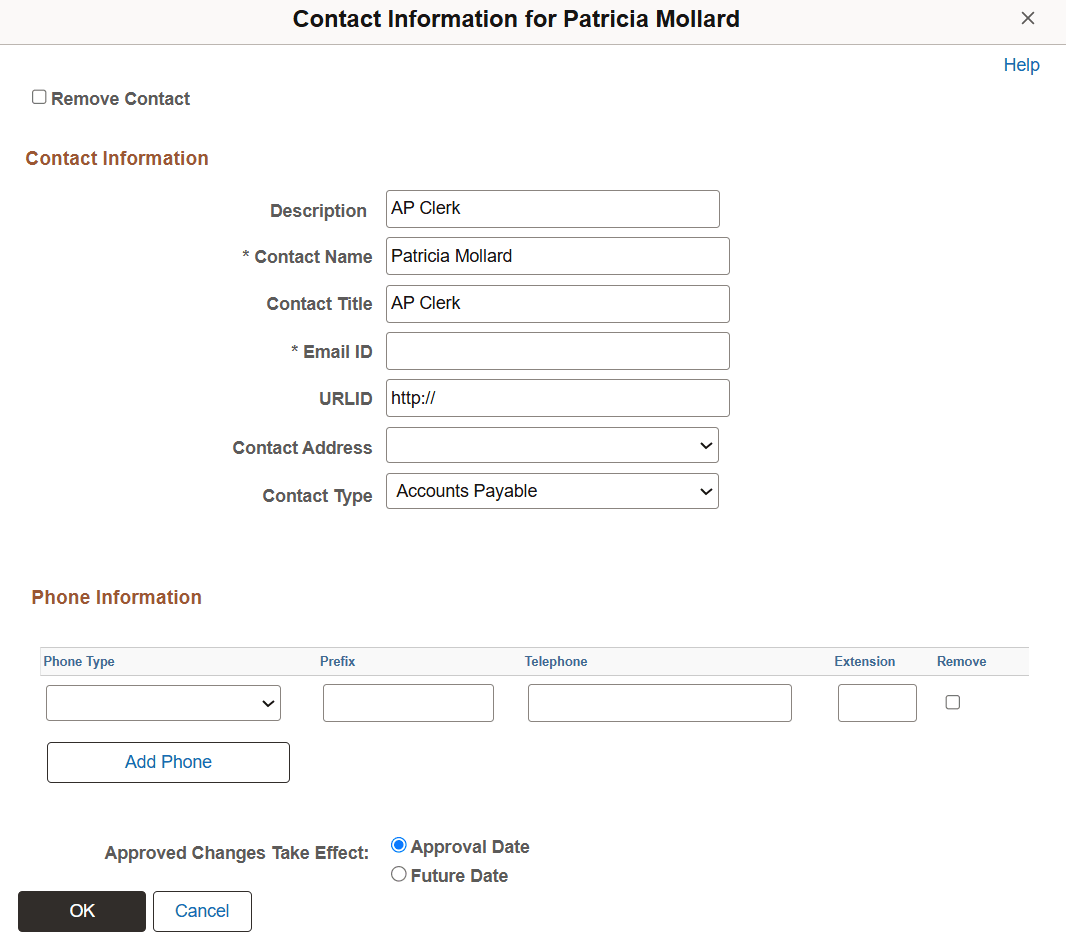Check the Remove Contact checkbox
Viewport: 1066px width, 949px height.
point(39,96)
